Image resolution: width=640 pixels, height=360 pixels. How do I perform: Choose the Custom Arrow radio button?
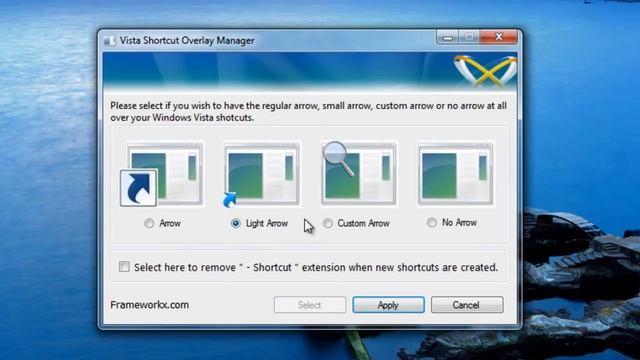(x=328, y=223)
